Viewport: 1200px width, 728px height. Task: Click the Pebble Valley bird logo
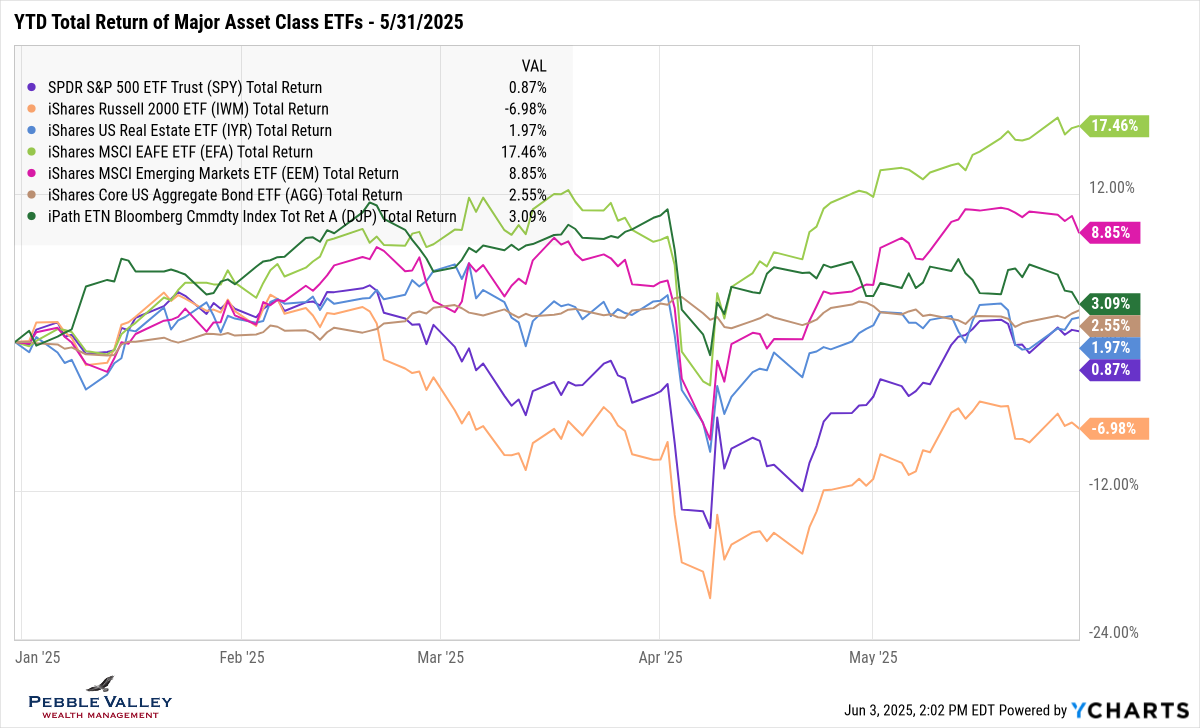pyautogui.click(x=99, y=684)
